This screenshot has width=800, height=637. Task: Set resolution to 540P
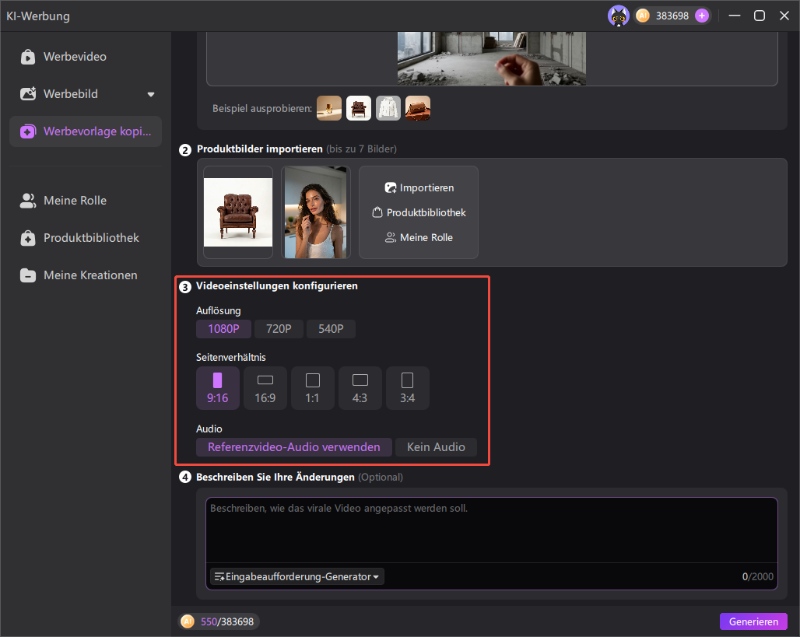(331, 329)
